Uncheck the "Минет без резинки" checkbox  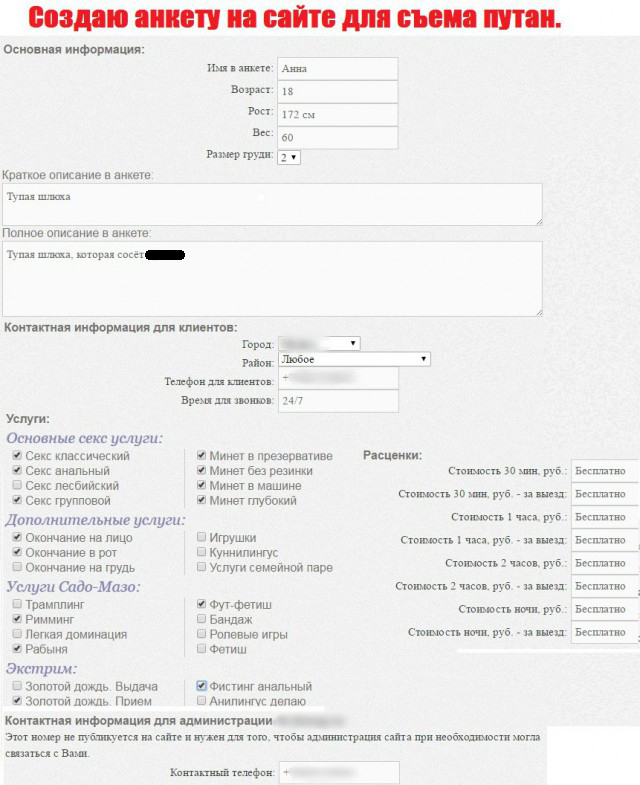click(201, 470)
